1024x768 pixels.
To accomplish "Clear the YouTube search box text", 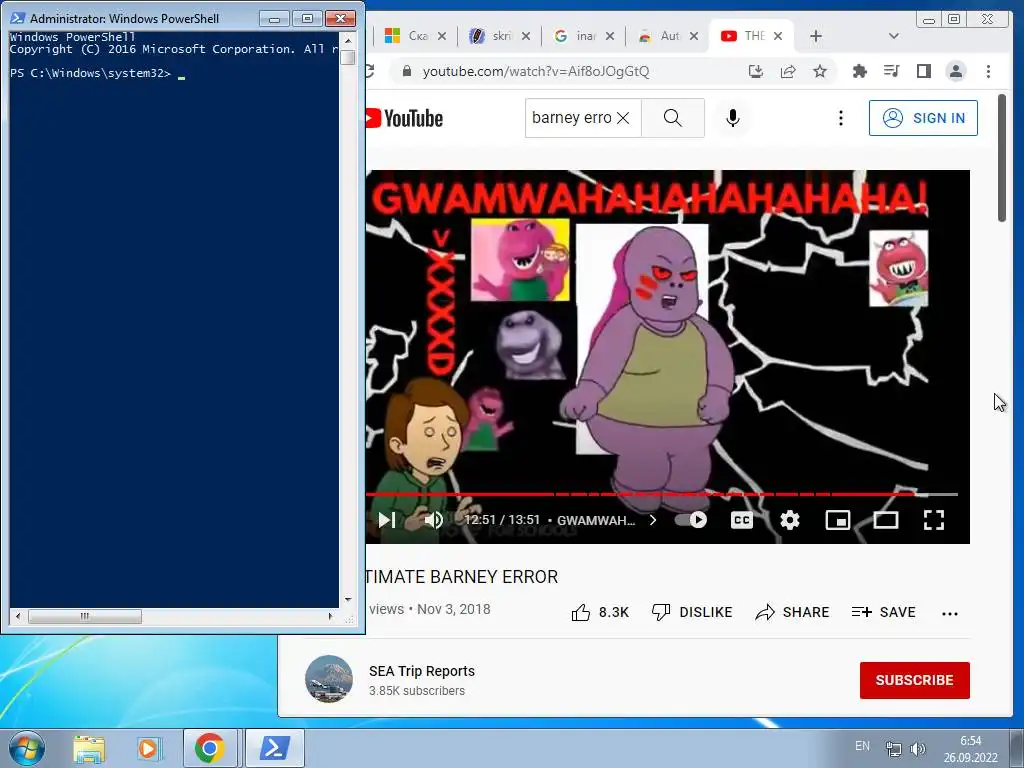I will pyautogui.click(x=624, y=118).
